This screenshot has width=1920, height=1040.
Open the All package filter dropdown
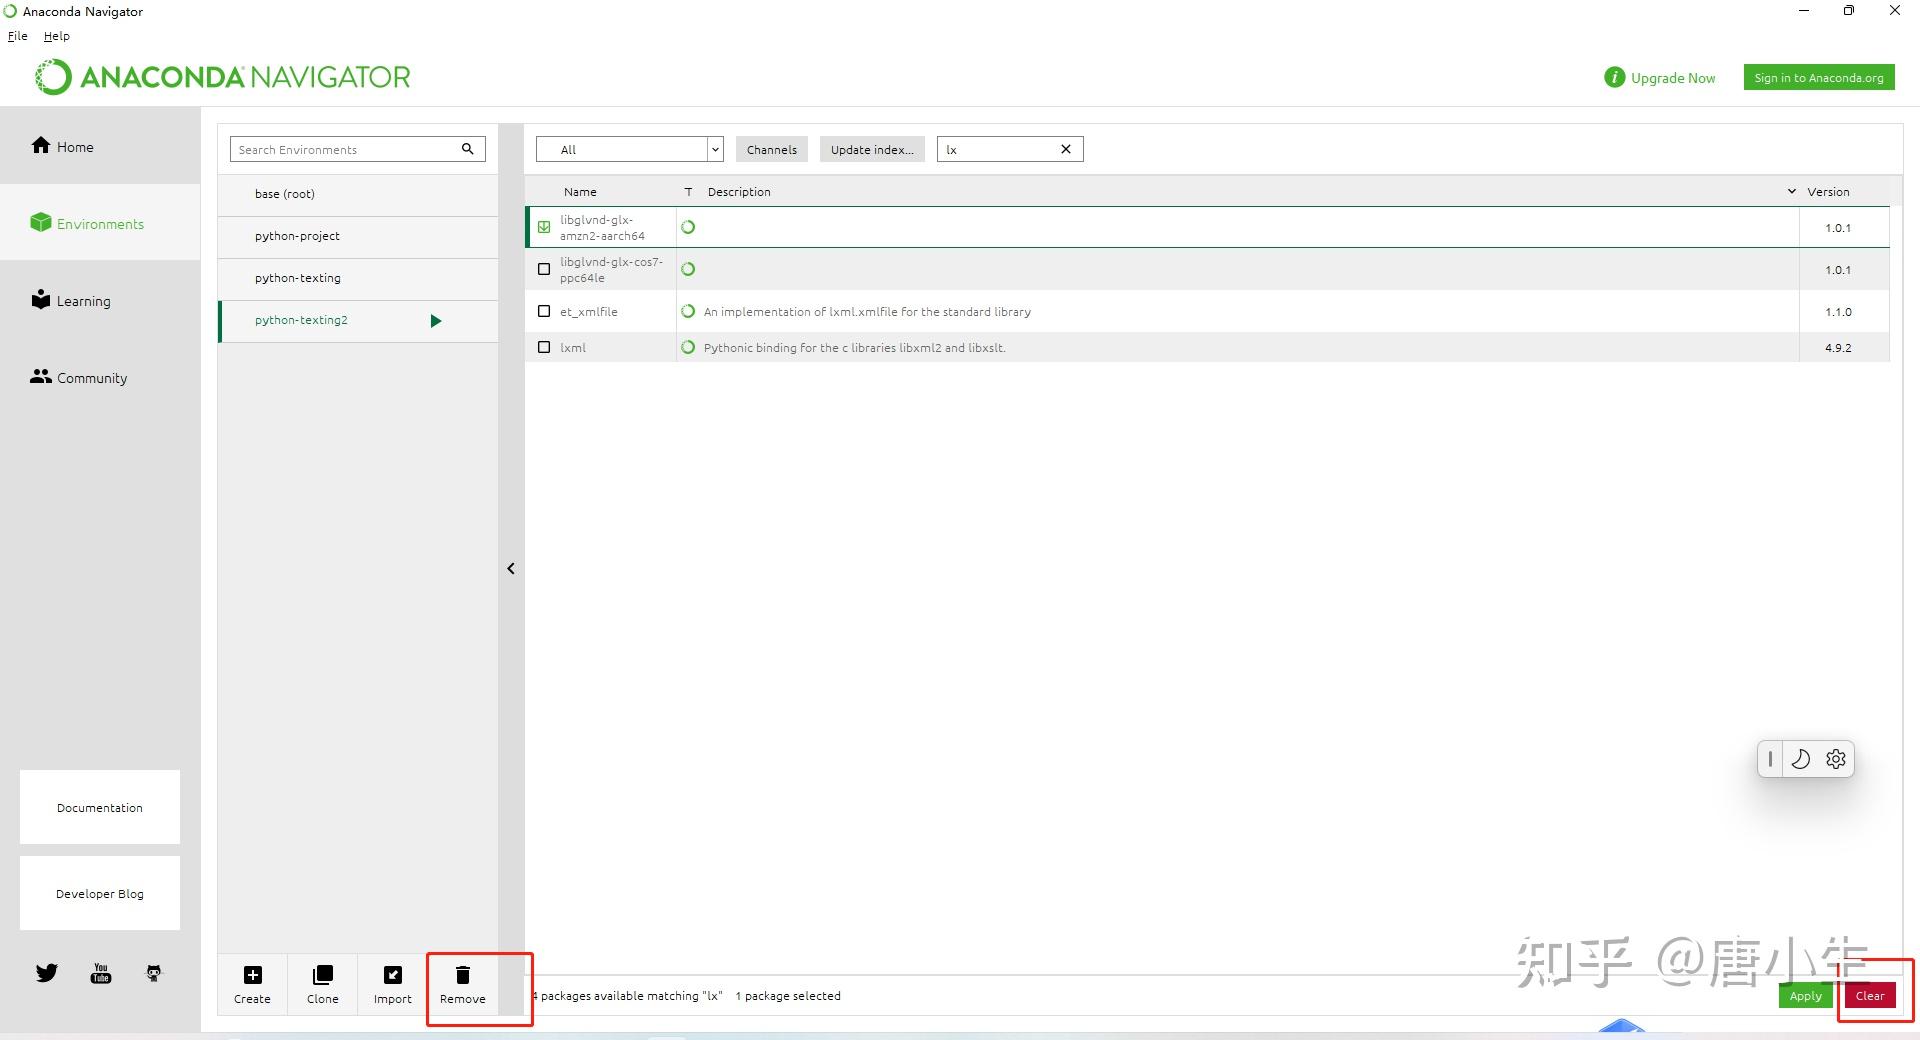630,149
